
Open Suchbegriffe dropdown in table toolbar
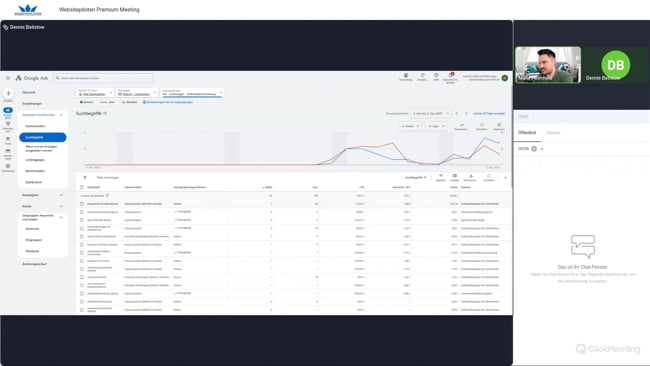416,177
